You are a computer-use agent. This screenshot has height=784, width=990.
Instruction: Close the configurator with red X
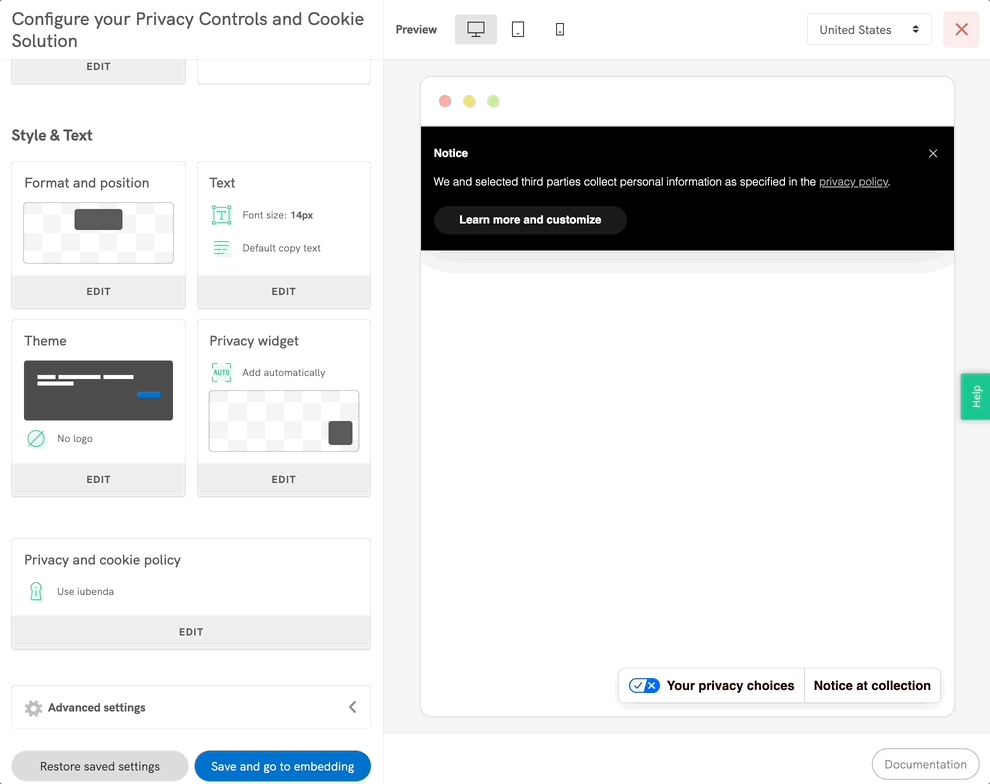click(961, 30)
